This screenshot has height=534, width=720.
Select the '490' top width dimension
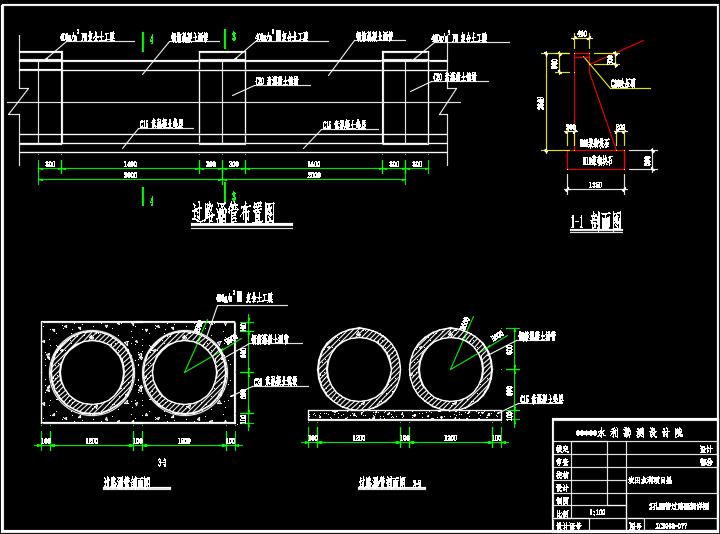pyautogui.click(x=582, y=34)
